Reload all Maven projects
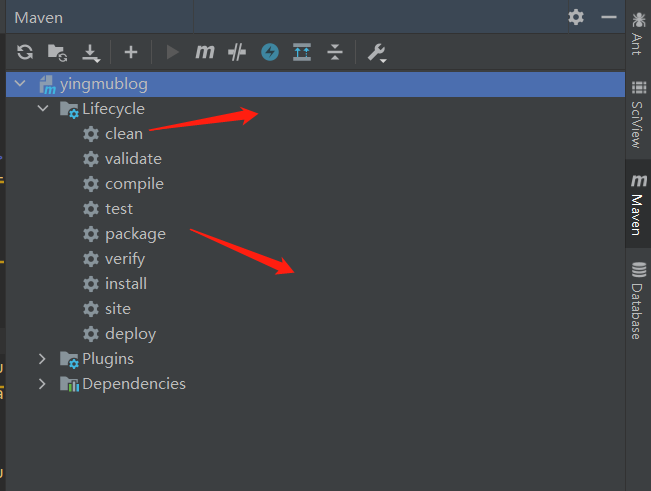Viewport: 651px width, 491px height. pyautogui.click(x=25, y=52)
